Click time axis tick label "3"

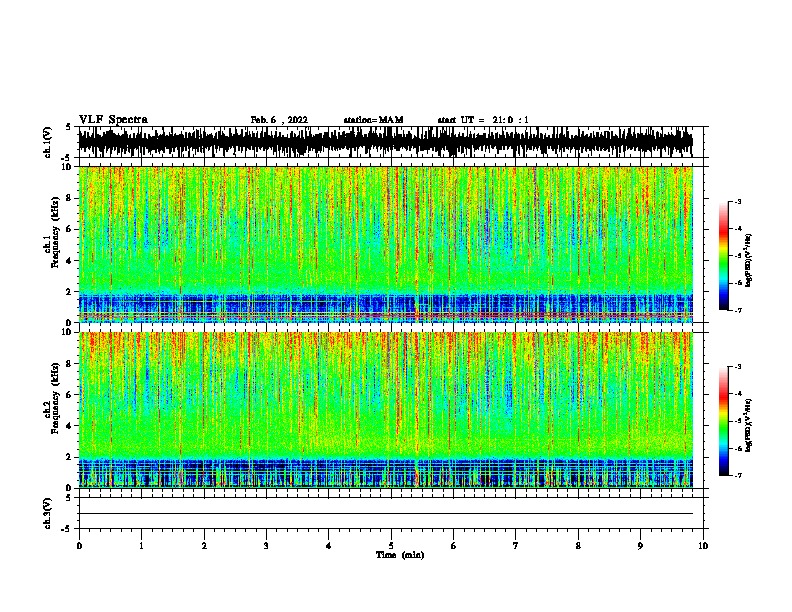[266, 545]
